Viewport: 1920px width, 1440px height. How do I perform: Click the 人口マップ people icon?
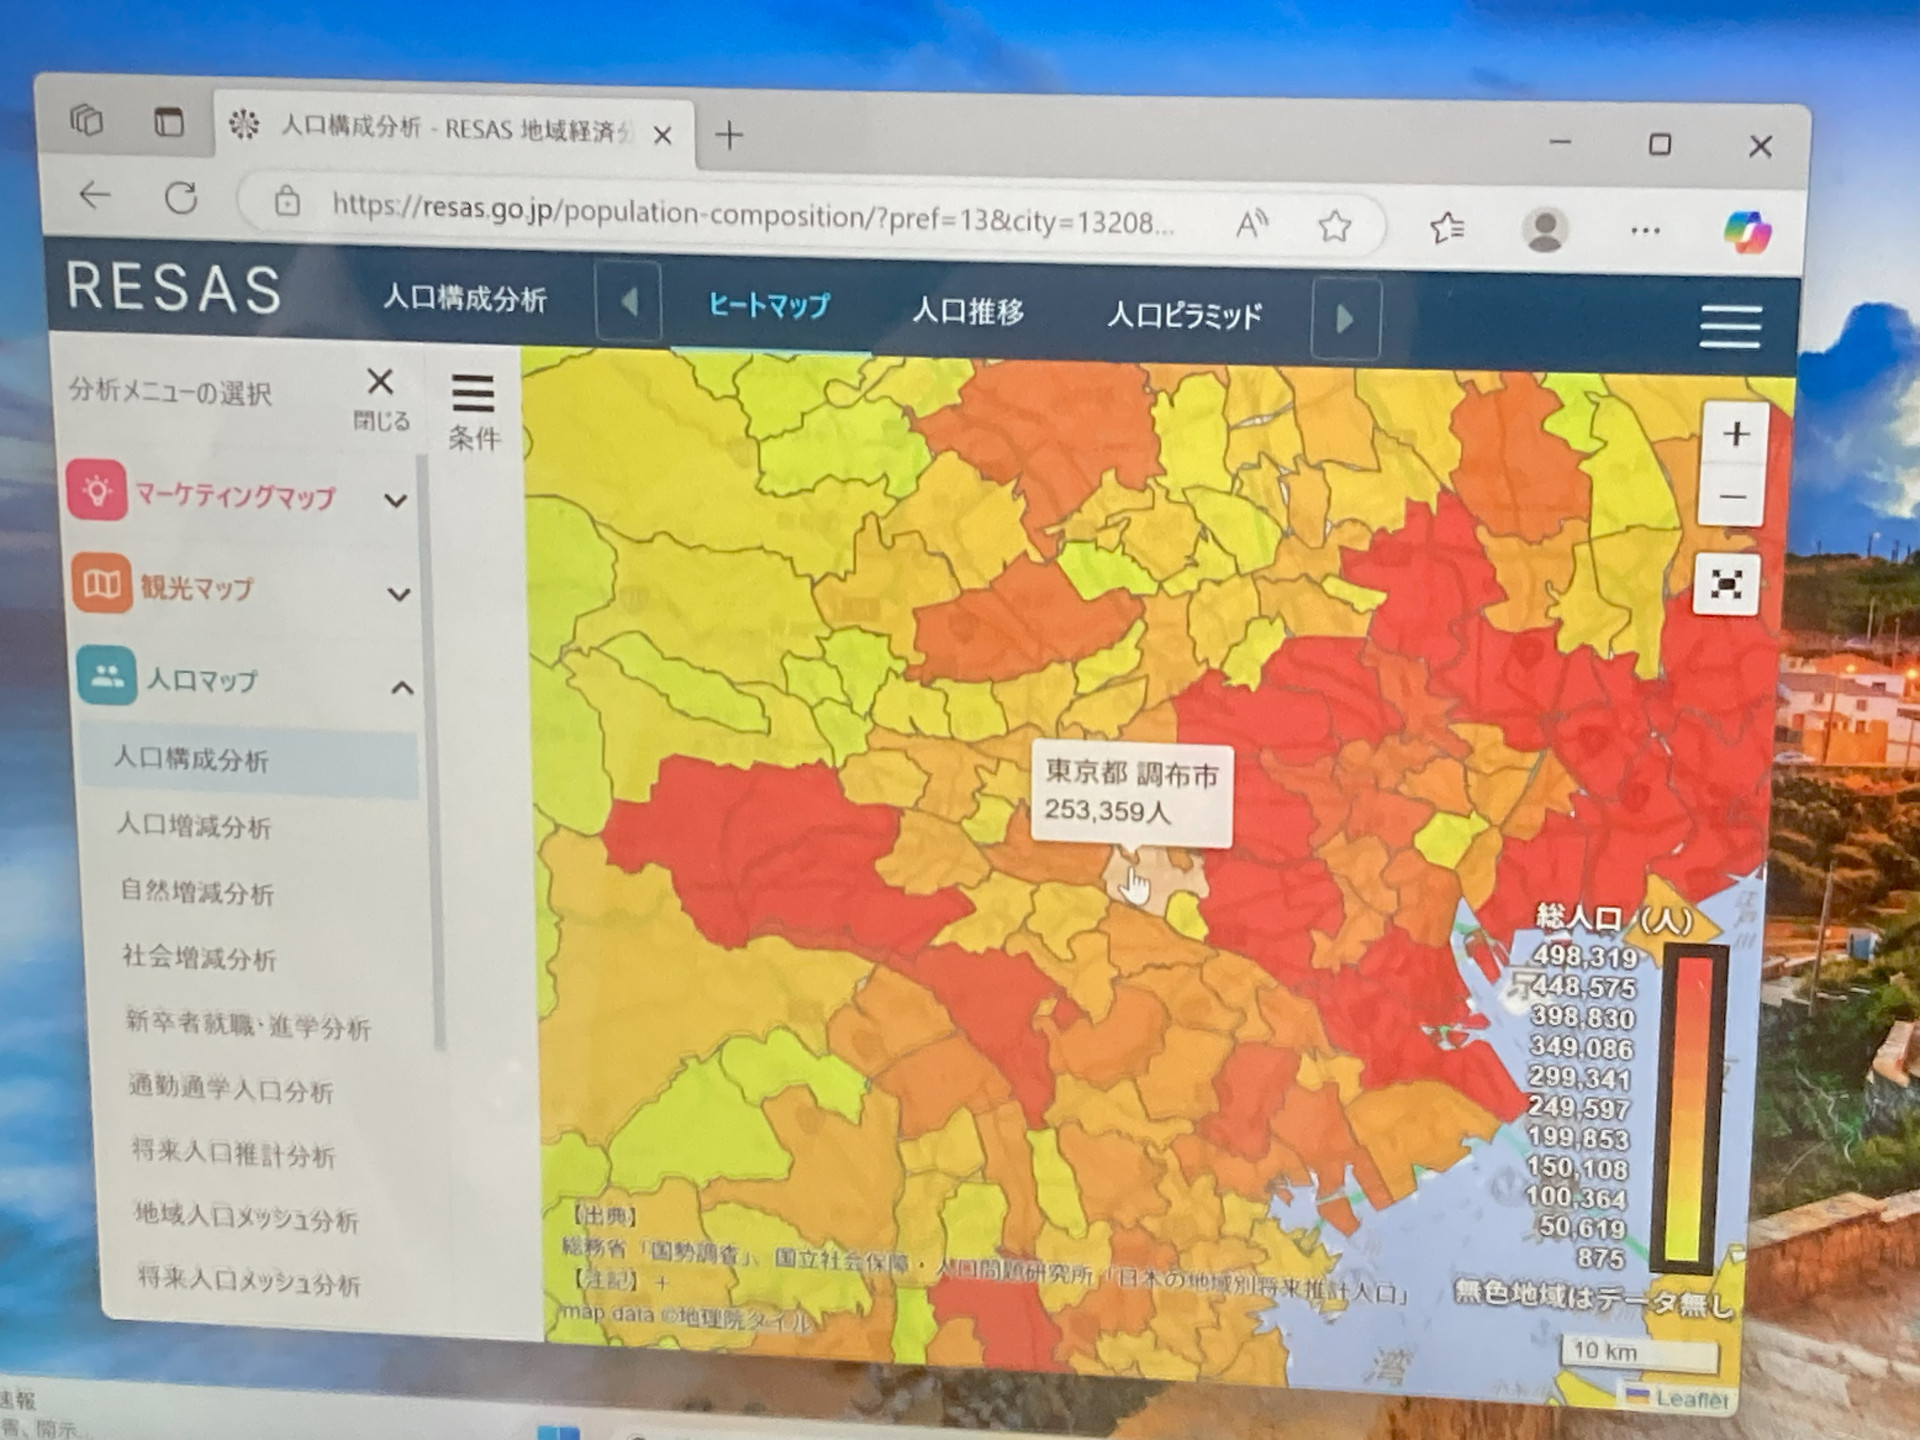point(107,675)
